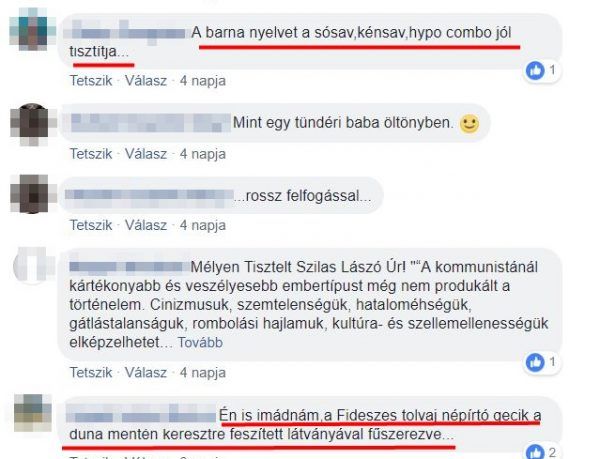Click Válasz under rossz felfogással comment
The height and width of the screenshot is (459, 600).
(146, 225)
